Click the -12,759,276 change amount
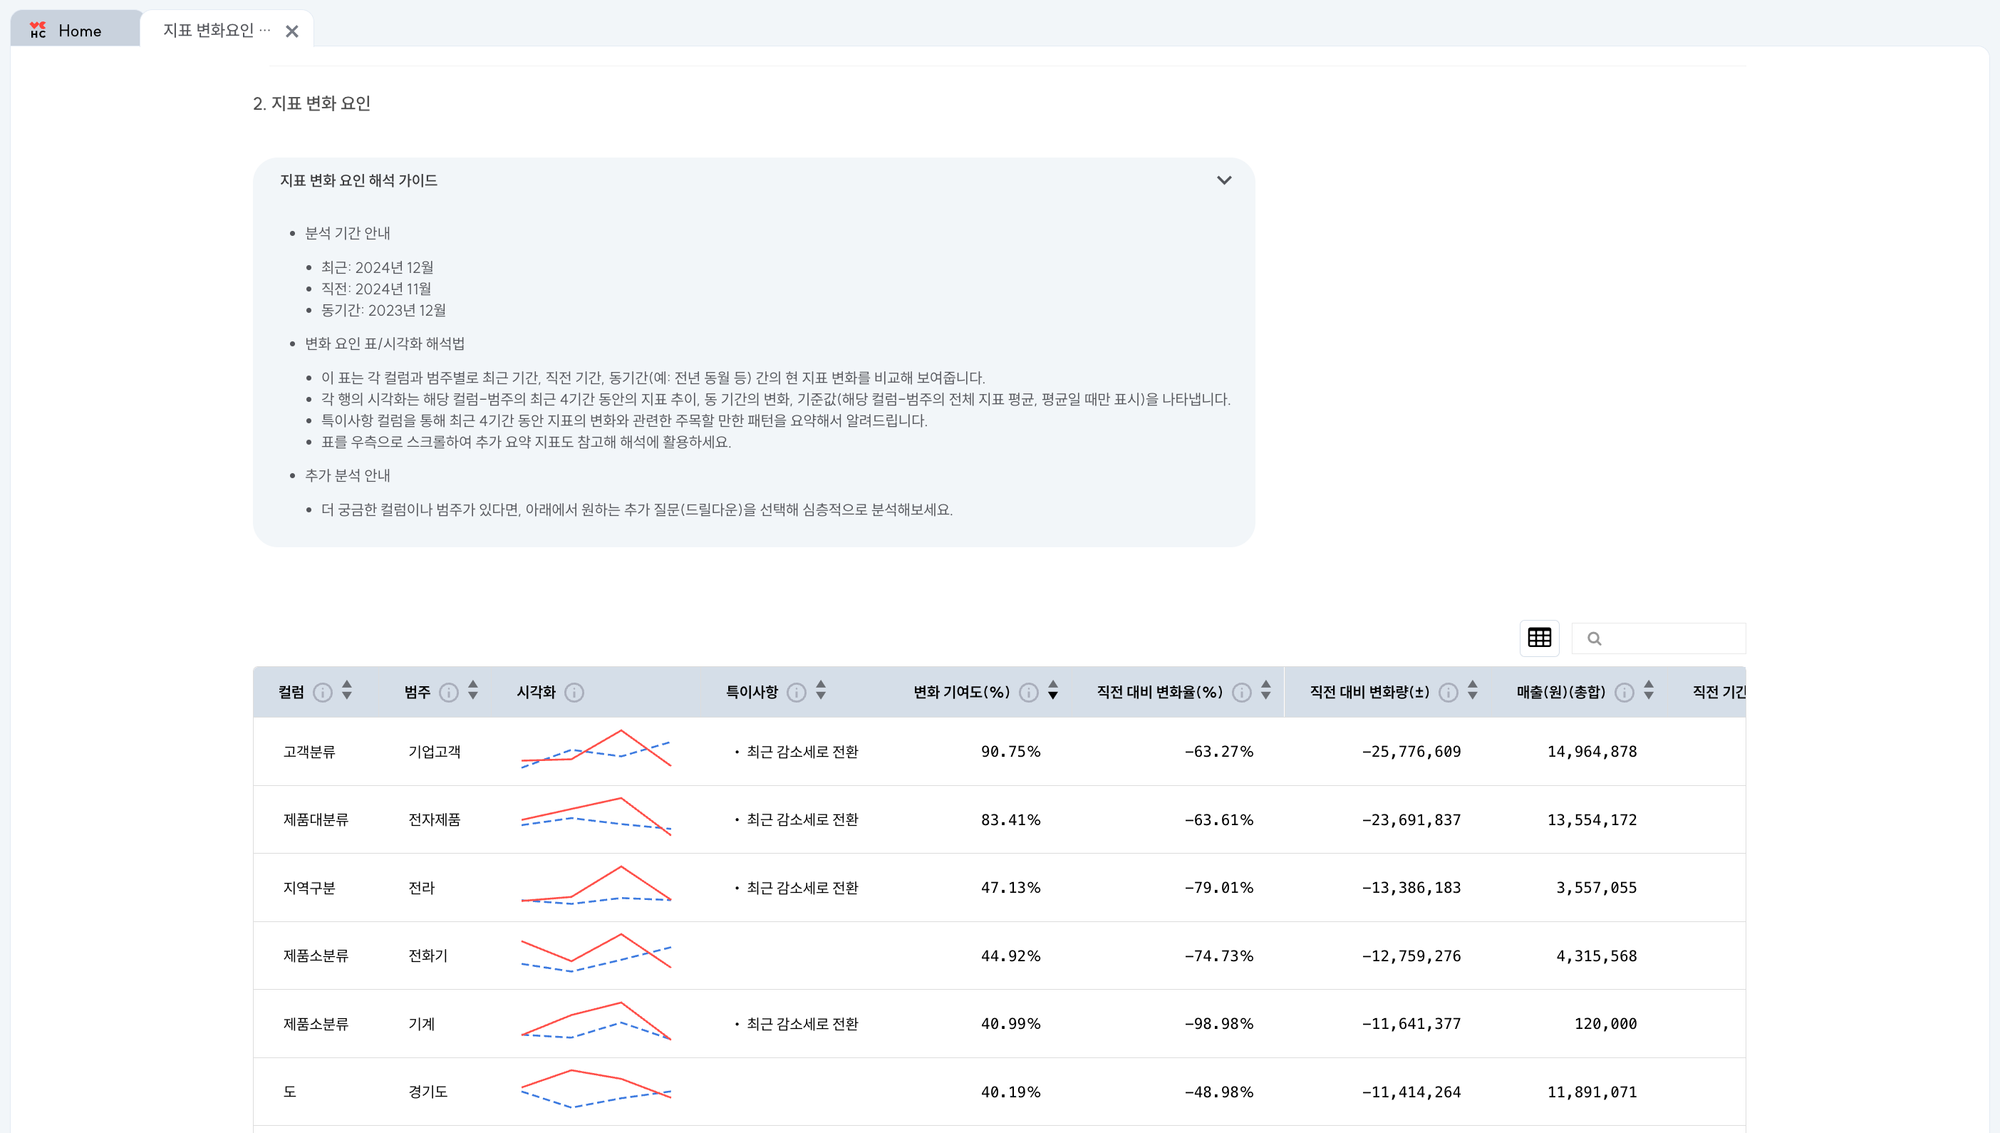The width and height of the screenshot is (2000, 1133). click(1411, 956)
